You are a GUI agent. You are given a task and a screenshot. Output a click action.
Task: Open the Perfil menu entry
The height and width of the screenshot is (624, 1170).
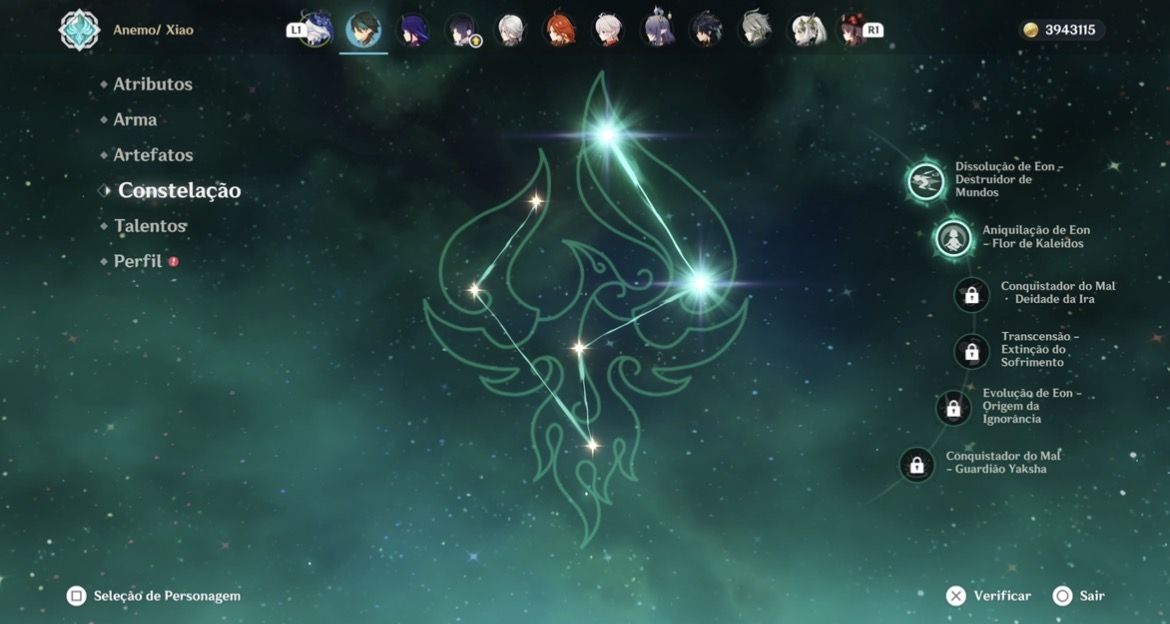tap(137, 261)
